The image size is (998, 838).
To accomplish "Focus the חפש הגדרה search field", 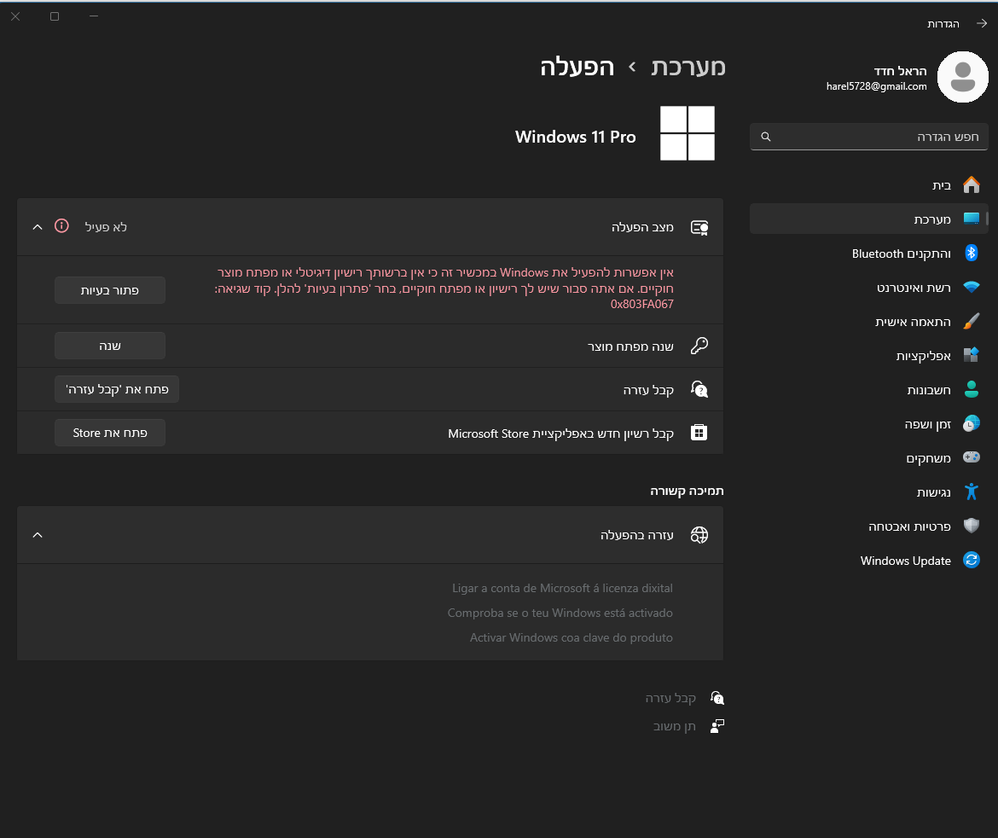I will coord(869,137).
